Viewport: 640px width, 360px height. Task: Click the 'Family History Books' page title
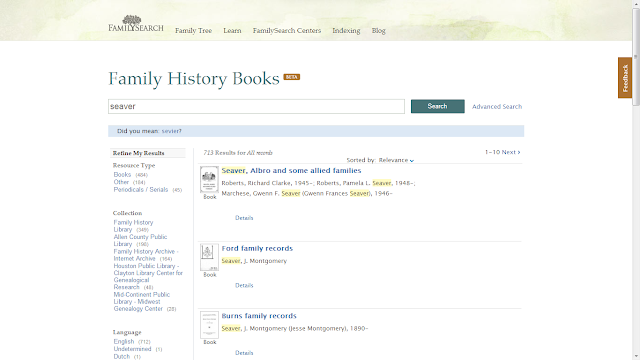(x=194, y=79)
